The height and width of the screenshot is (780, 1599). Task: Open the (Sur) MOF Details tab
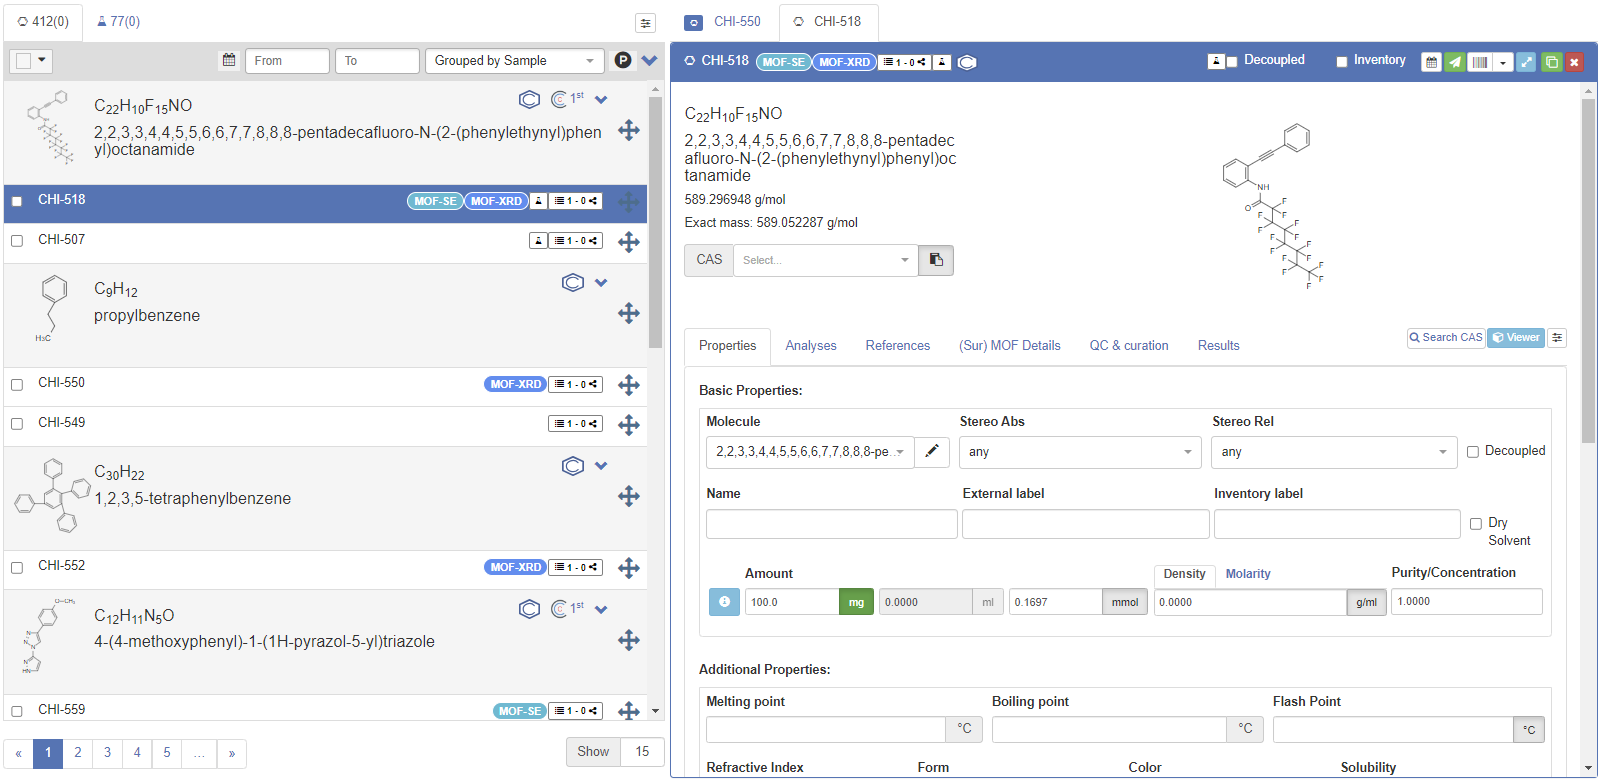coord(1009,346)
